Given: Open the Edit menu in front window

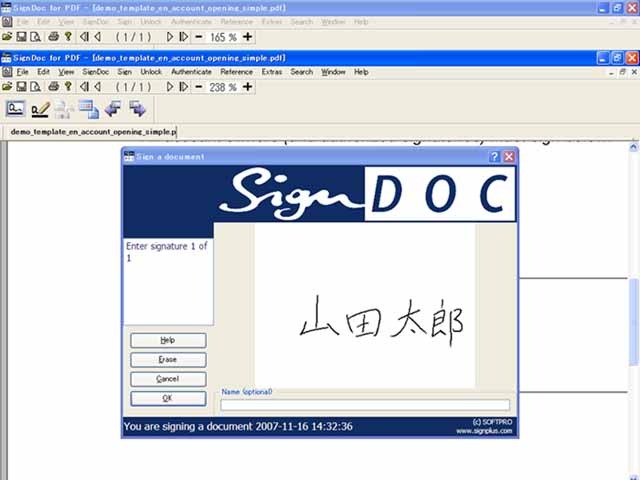Looking at the screenshot, I should pos(43,72).
